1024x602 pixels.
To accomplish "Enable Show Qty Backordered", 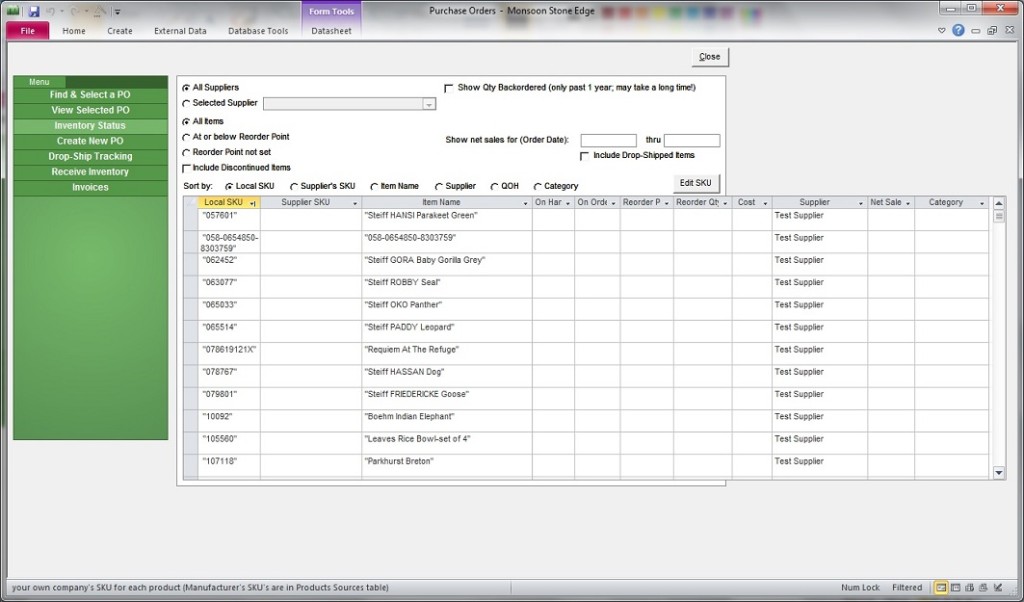I will 451,87.
